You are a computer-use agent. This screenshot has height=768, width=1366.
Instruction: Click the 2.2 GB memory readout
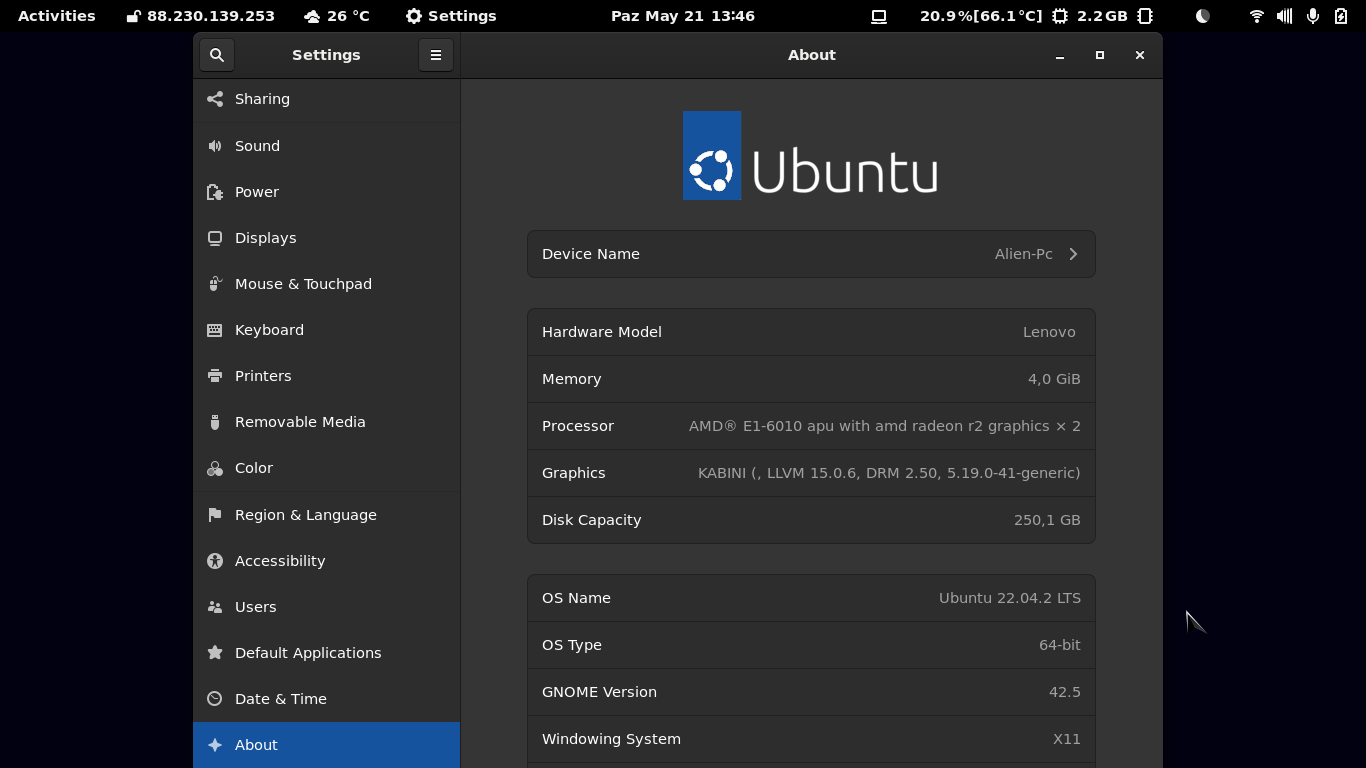tap(1102, 16)
